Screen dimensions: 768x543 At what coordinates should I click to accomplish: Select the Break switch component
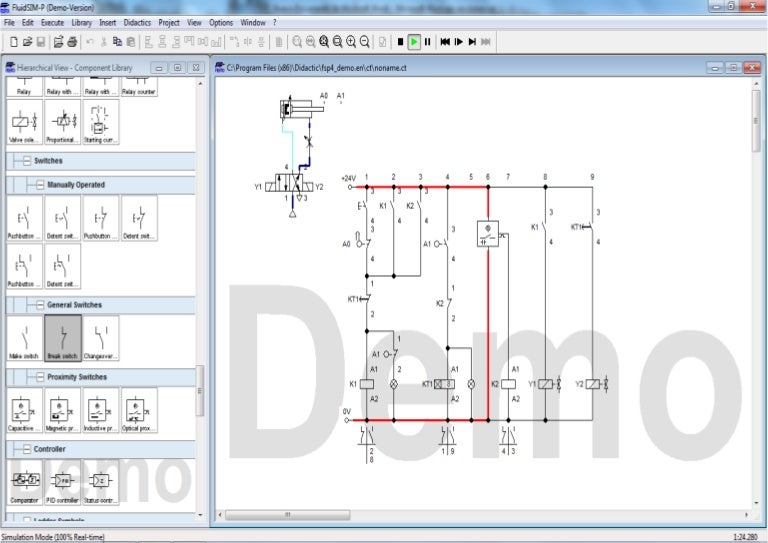click(x=62, y=338)
